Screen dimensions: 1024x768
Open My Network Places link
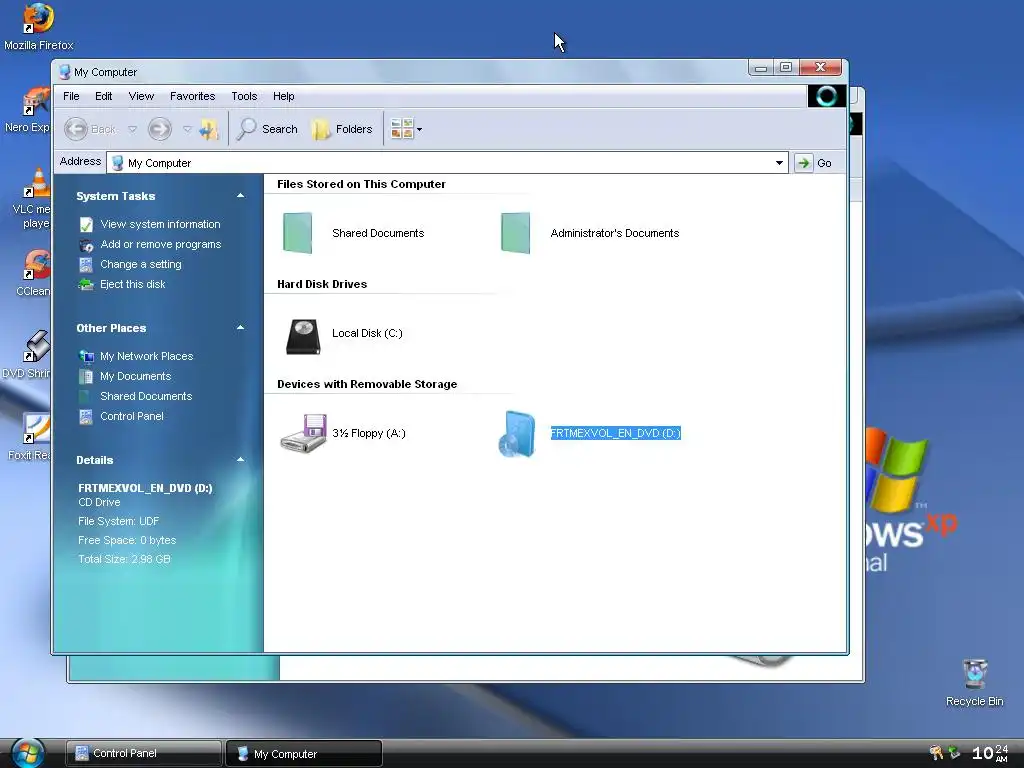[x=146, y=356]
